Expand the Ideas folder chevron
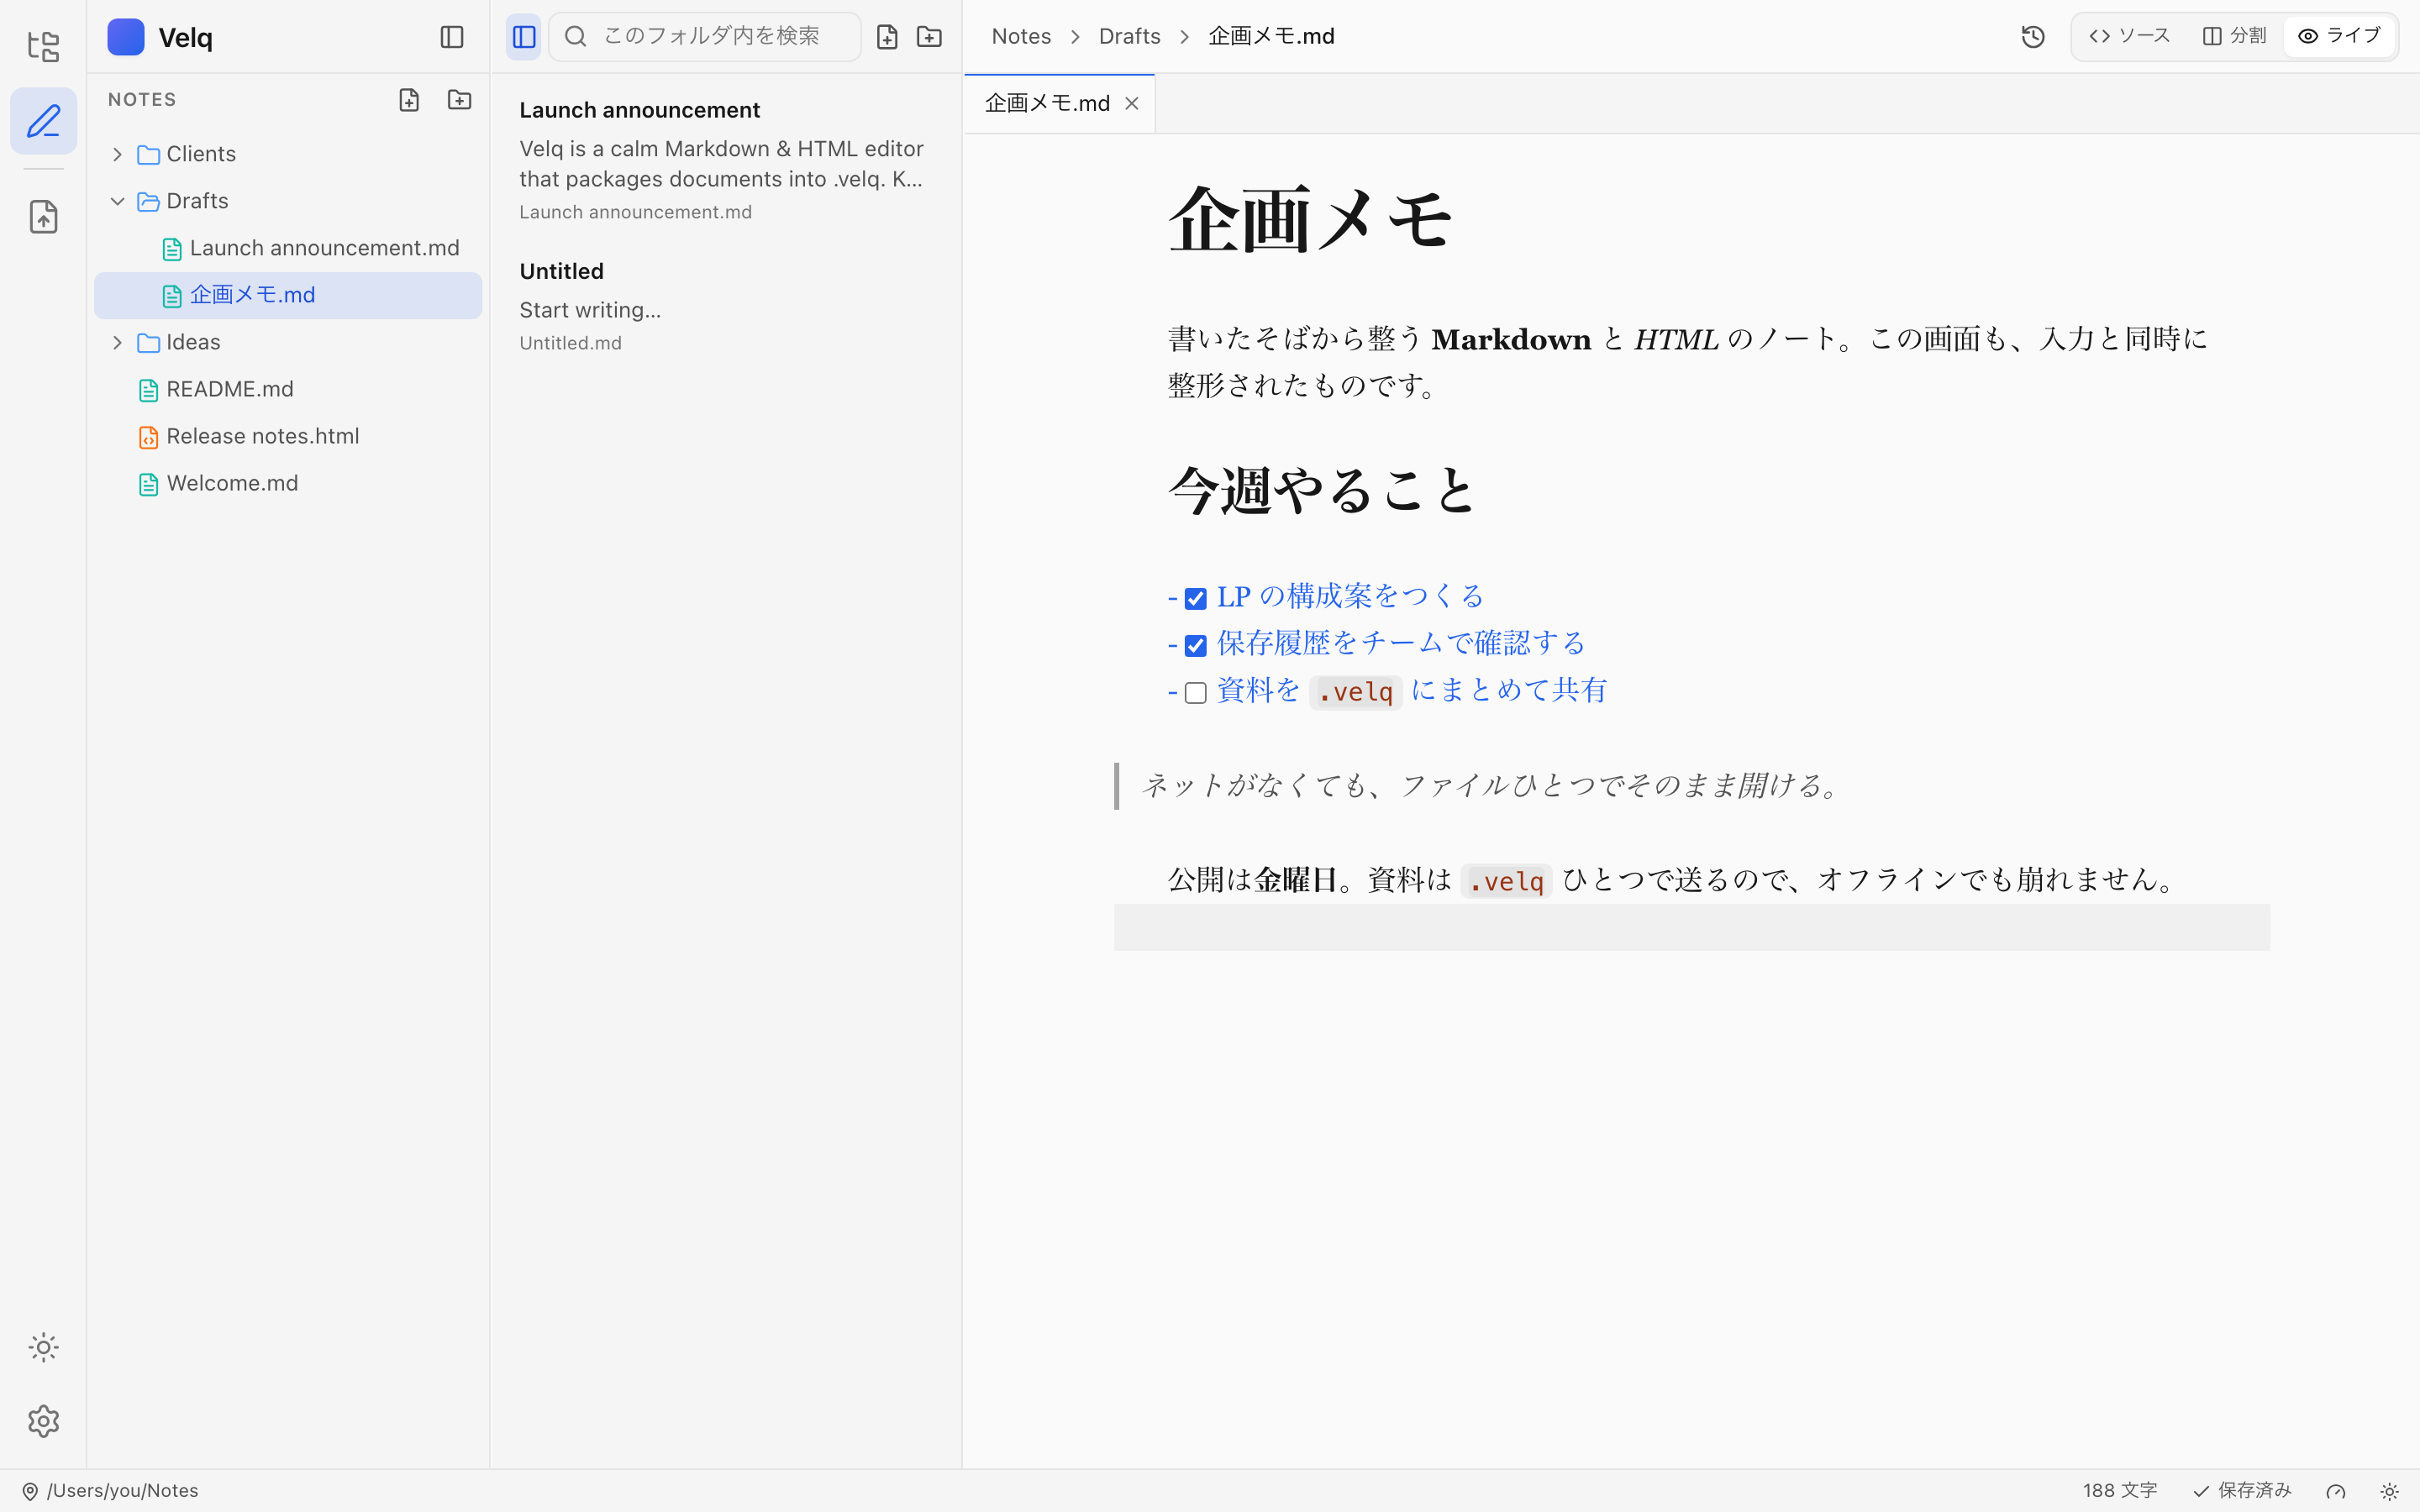 click(x=118, y=342)
